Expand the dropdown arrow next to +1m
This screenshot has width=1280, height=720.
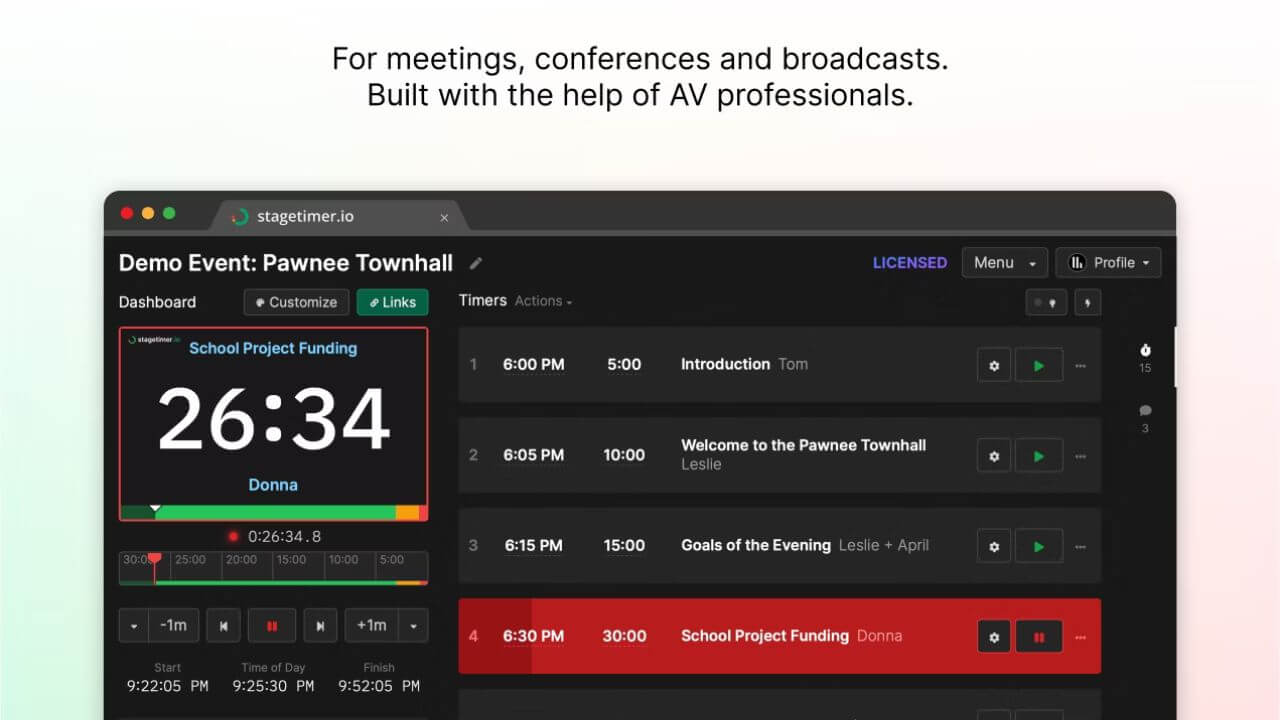point(412,626)
